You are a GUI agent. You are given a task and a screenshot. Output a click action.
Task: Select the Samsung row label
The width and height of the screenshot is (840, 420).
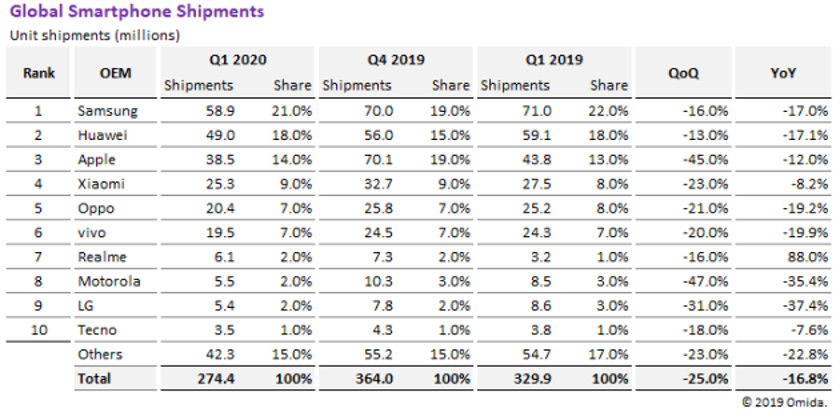[106, 110]
